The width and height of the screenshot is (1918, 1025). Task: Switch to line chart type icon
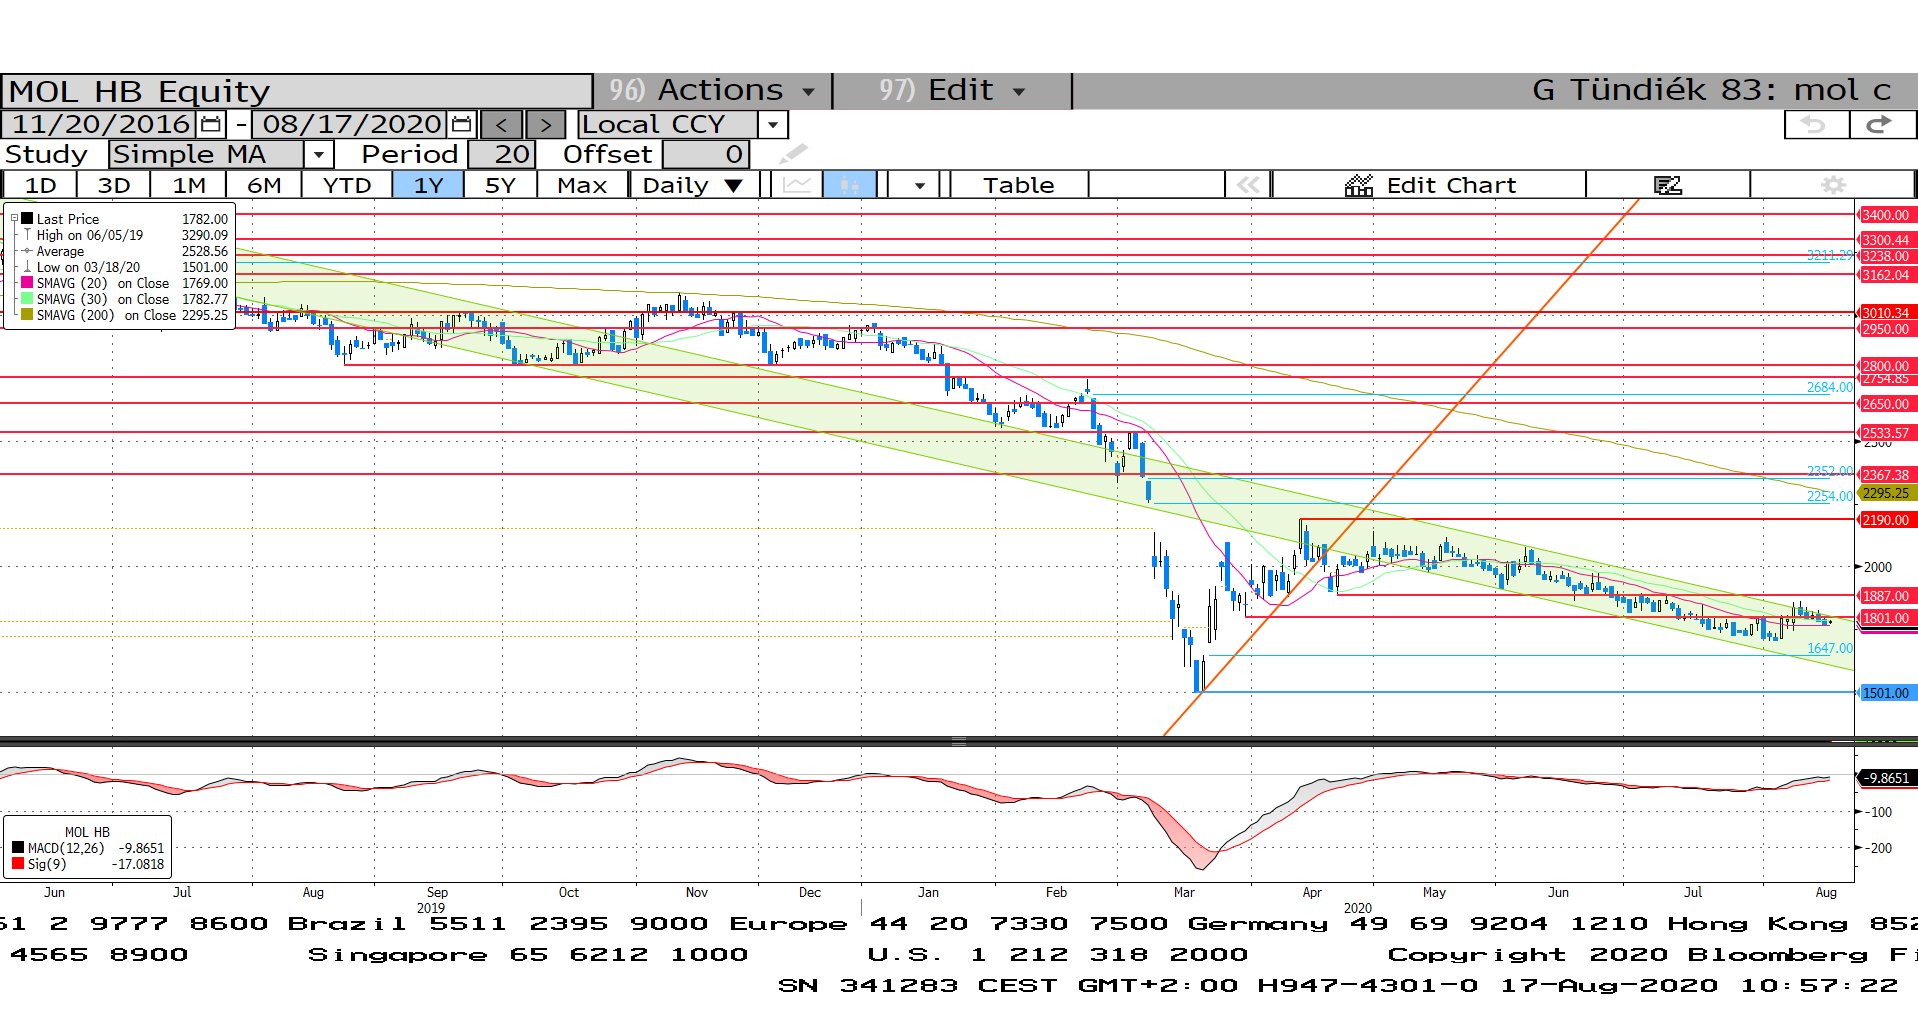797,185
